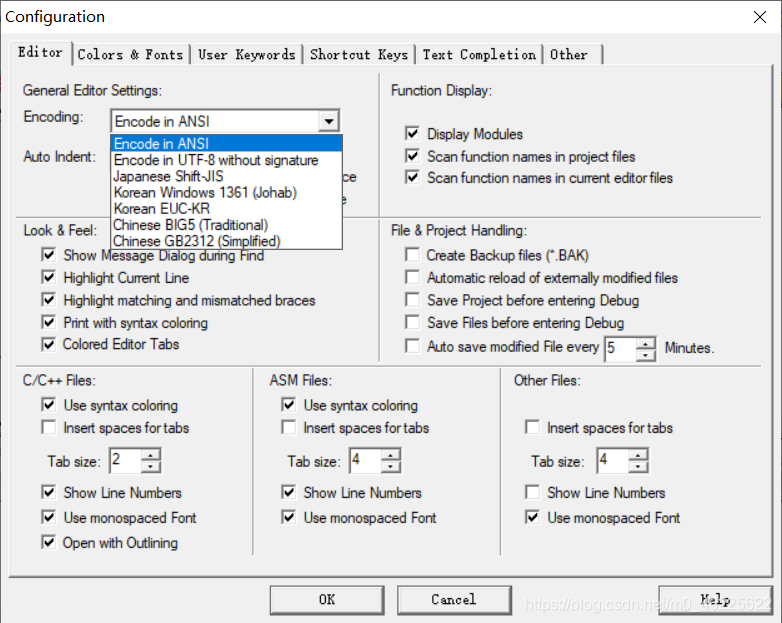Image resolution: width=782 pixels, height=623 pixels.
Task: Toggle ASM Show Line Numbers
Action: click(x=289, y=493)
